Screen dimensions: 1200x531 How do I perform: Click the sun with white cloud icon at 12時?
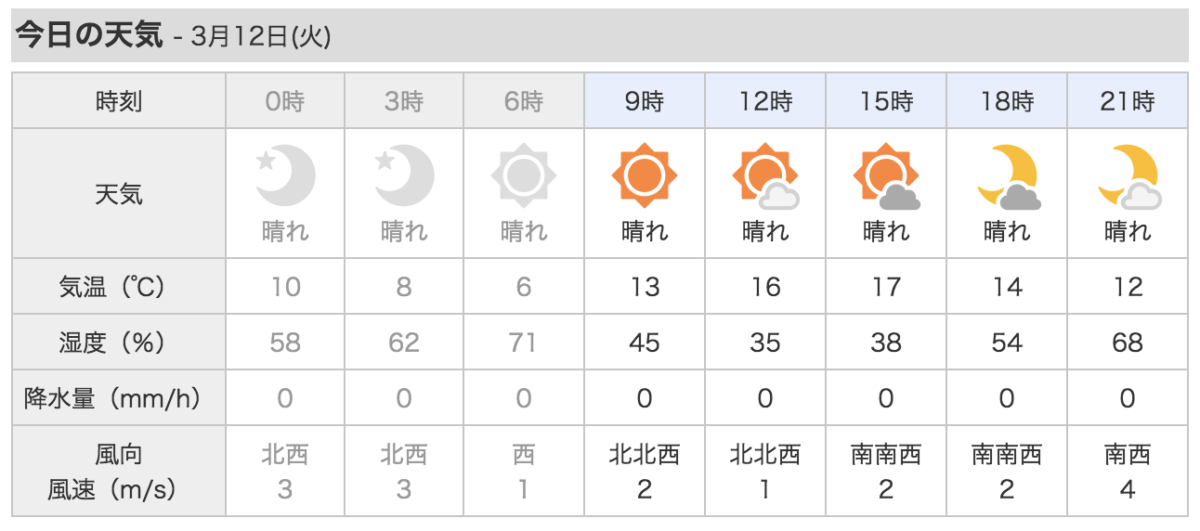tap(765, 177)
